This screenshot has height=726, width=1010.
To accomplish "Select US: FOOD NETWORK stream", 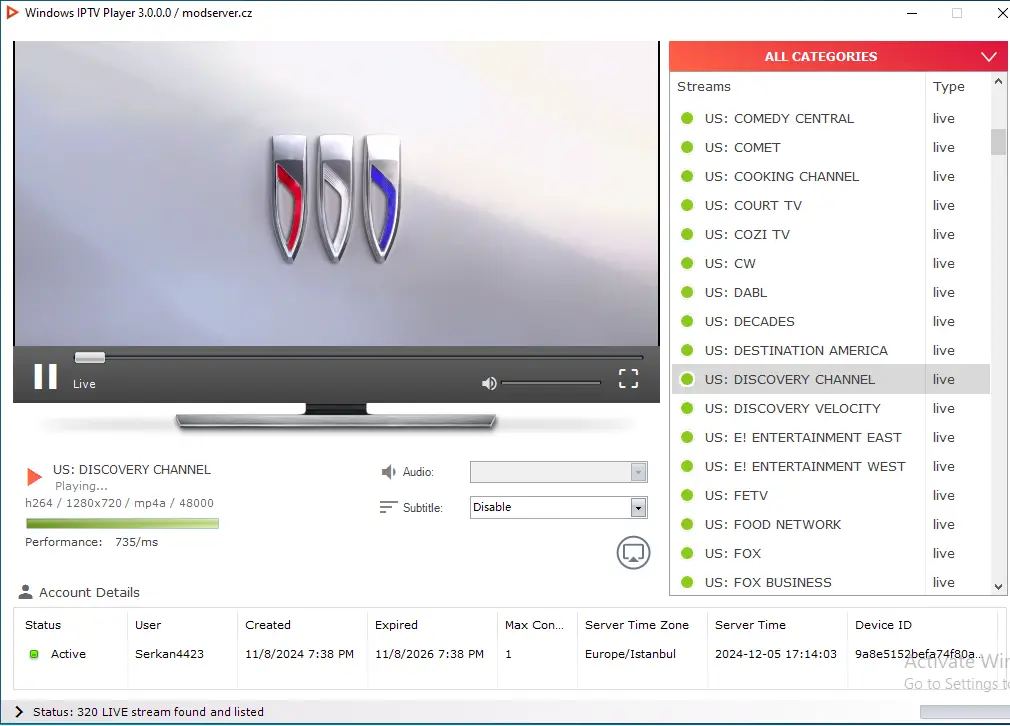I will coord(830,524).
